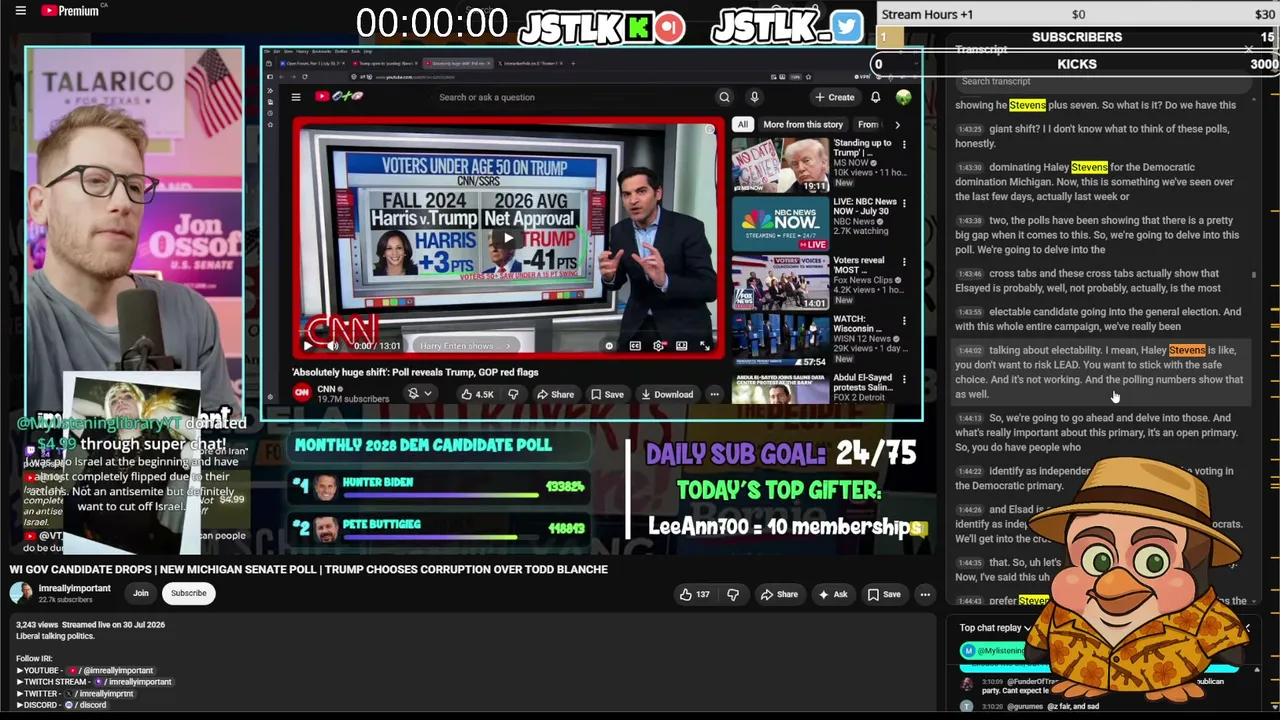1280x720 pixels.
Task: Dislike the imreallyimportant stream
Action: point(733,594)
